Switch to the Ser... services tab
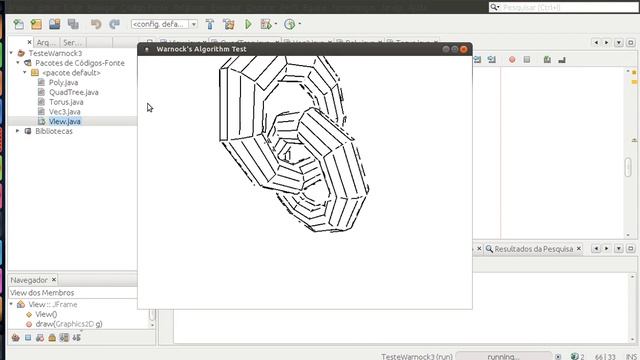Screen dimensions: 640x360 point(72,42)
